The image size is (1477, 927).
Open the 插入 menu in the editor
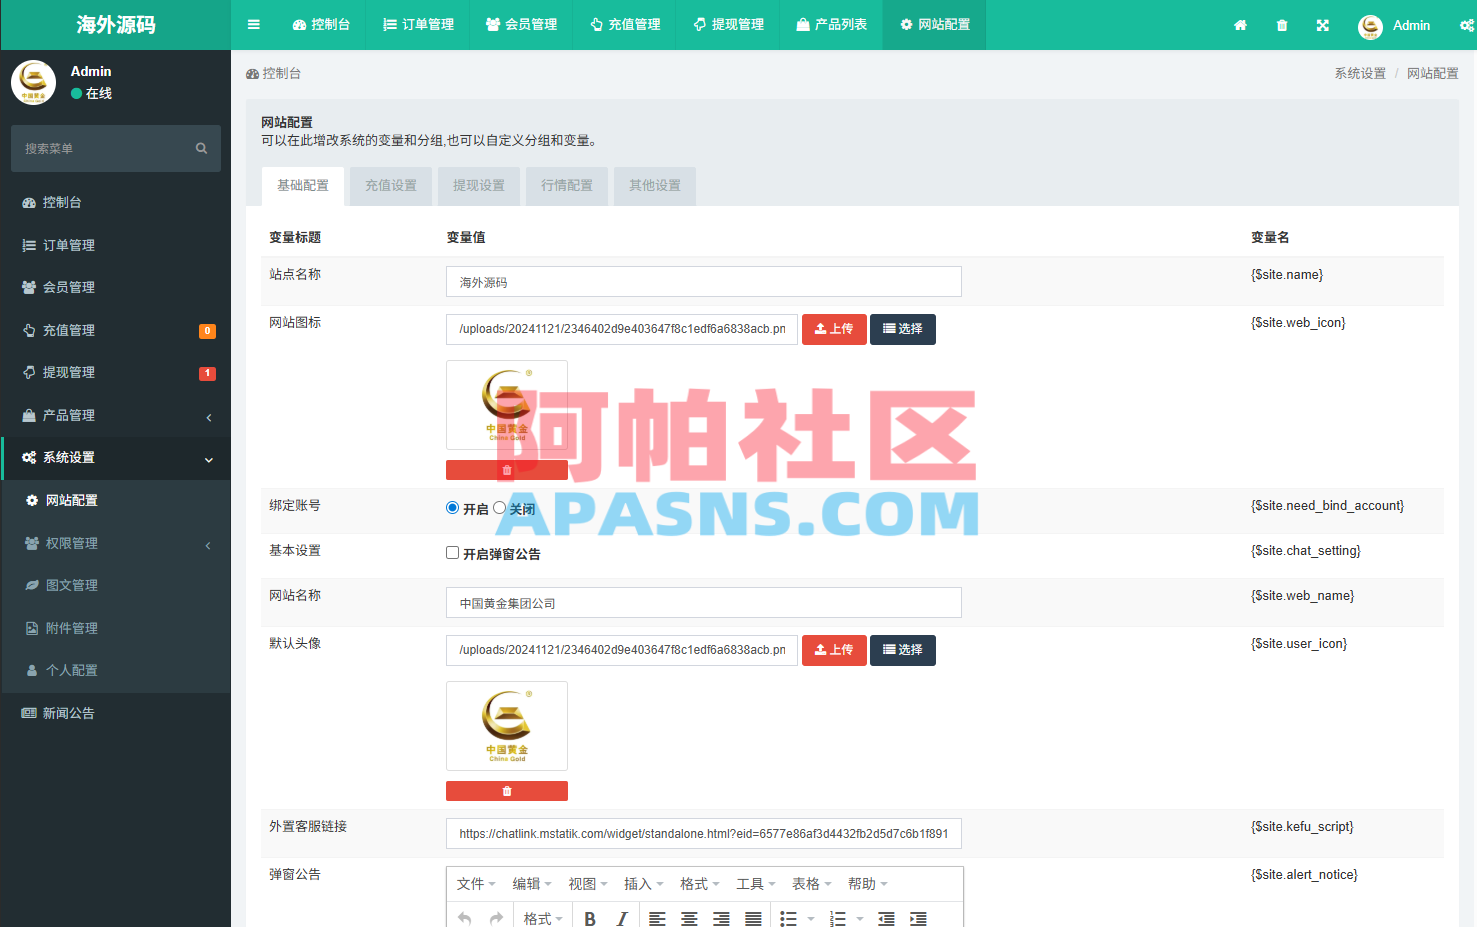tap(642, 883)
